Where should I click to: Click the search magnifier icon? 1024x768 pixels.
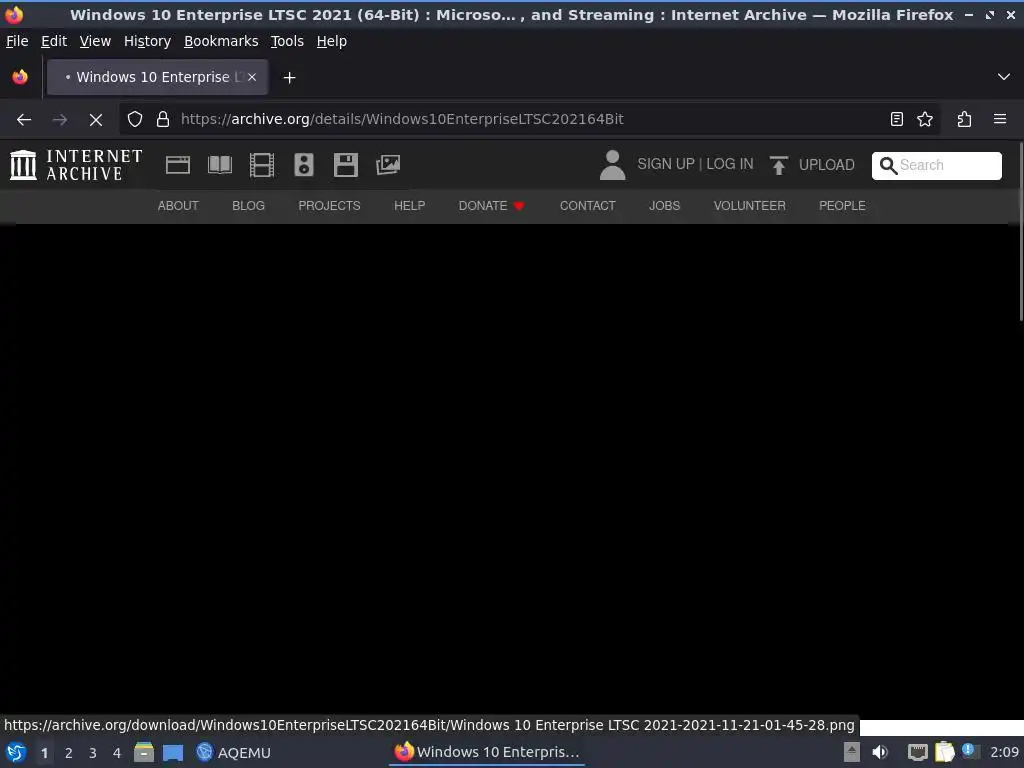(x=888, y=166)
